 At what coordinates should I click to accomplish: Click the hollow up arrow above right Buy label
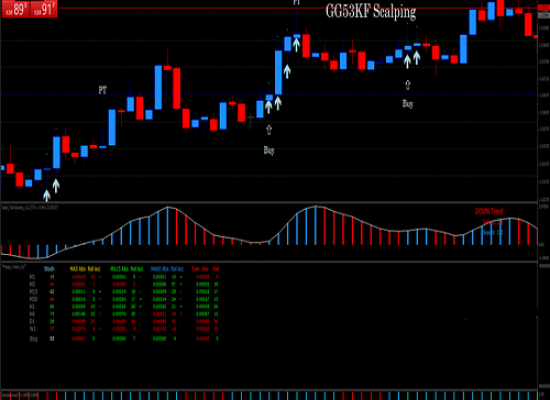[x=408, y=85]
